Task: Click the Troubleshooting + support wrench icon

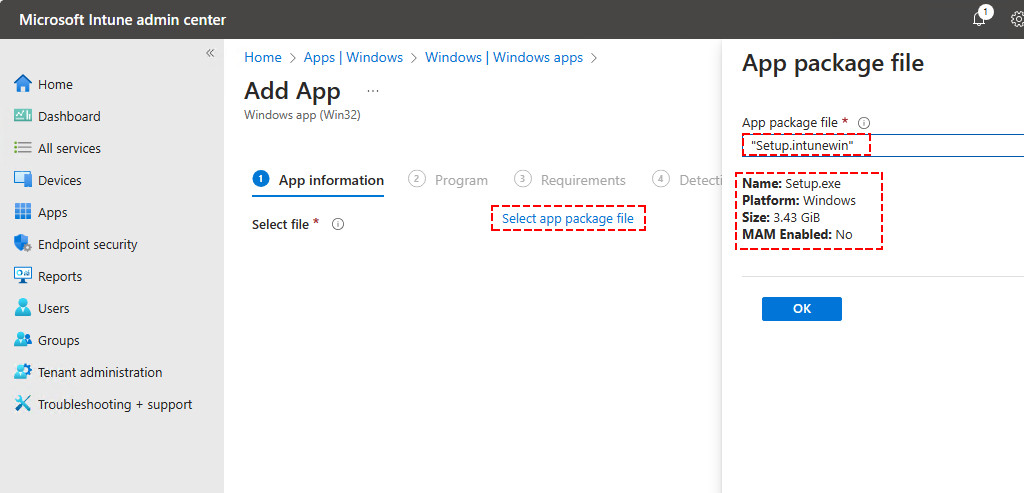Action: (x=23, y=404)
